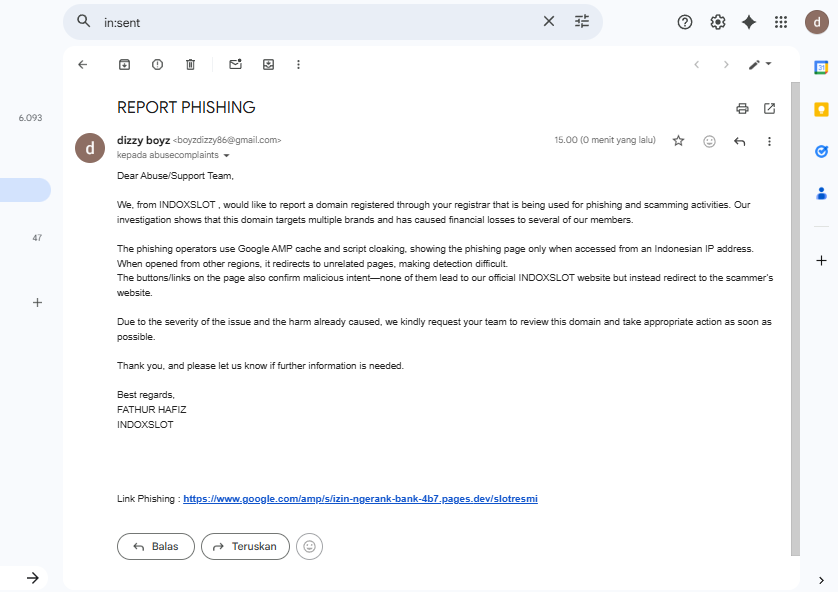The width and height of the screenshot is (838, 592).
Task: Go to the older message arrow
Action: point(726,65)
